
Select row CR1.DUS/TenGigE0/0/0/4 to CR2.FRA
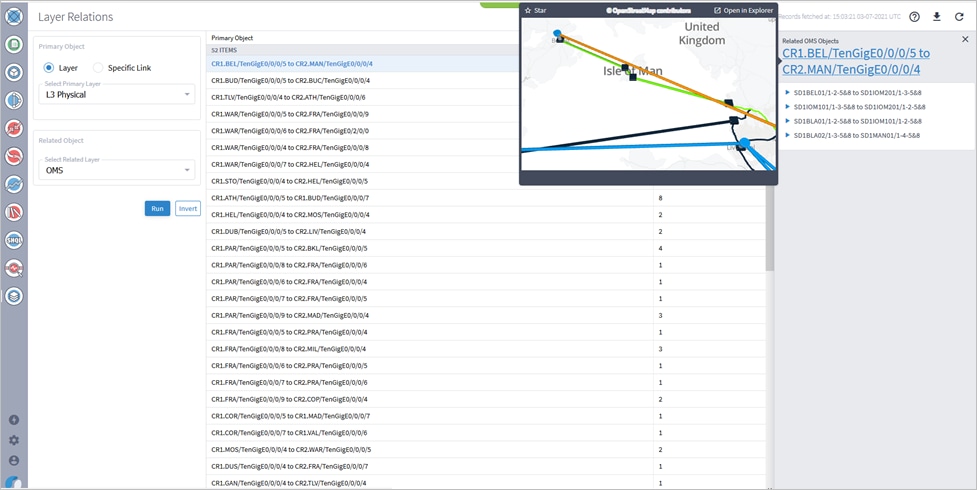(486, 466)
